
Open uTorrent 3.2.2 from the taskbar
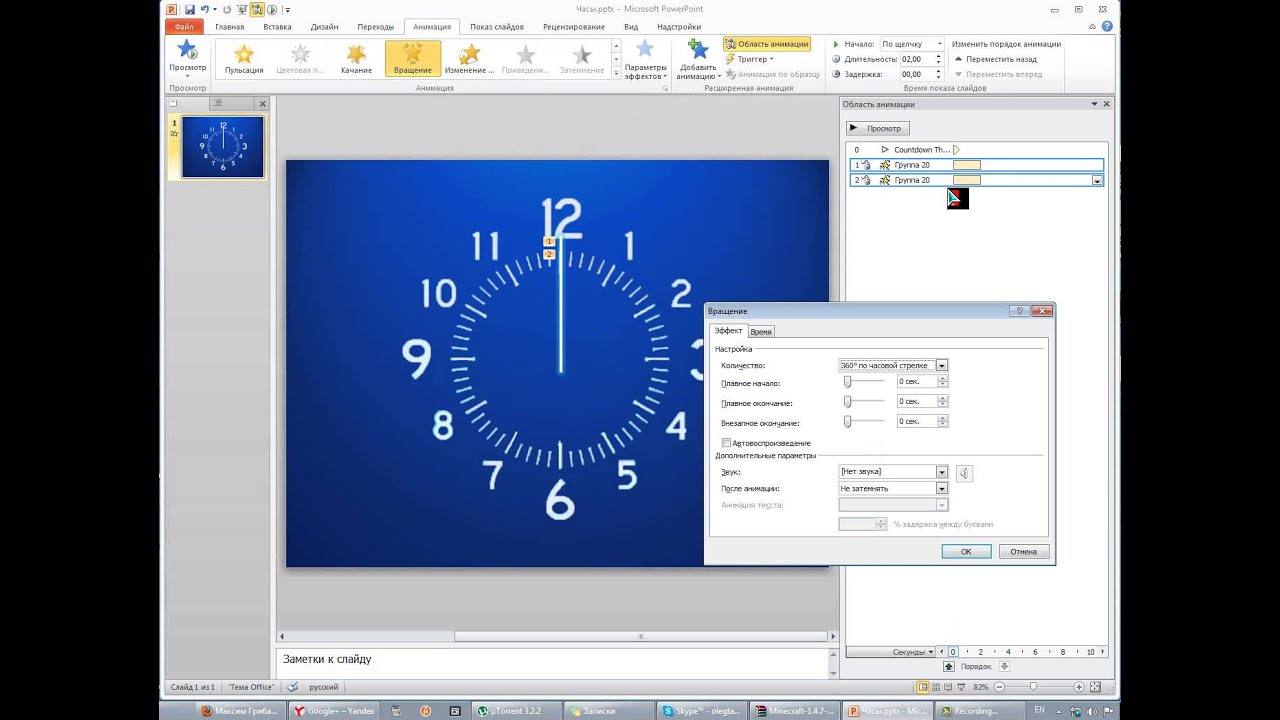pyautogui.click(x=515, y=711)
